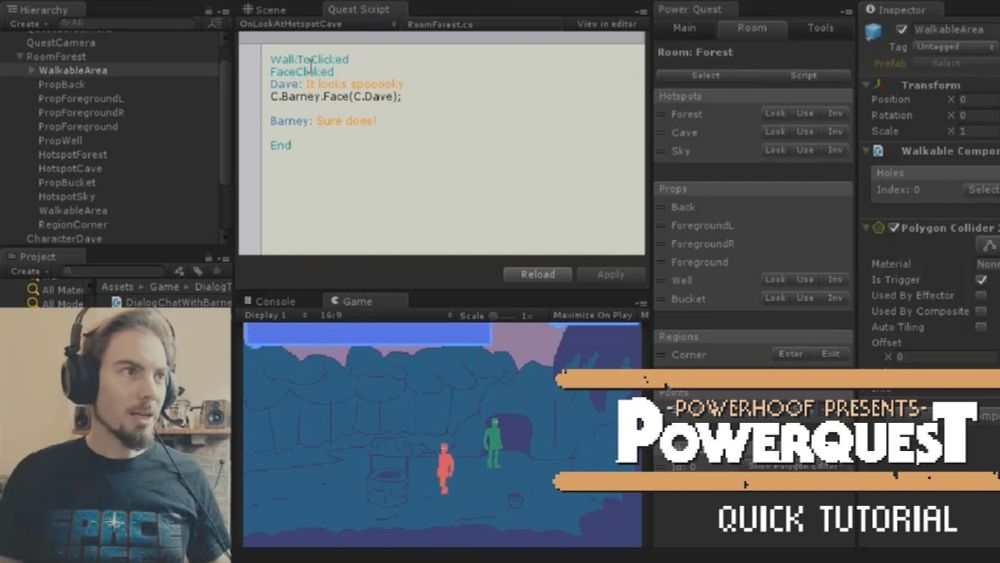Image resolution: width=1000 pixels, height=563 pixels.
Task: Open the Display 1 dropdown in Game view
Action: (276, 315)
